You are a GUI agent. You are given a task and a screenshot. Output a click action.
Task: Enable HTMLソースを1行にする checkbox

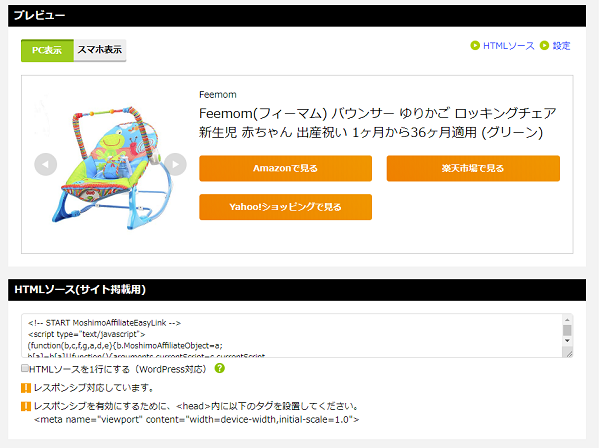(x=25, y=368)
